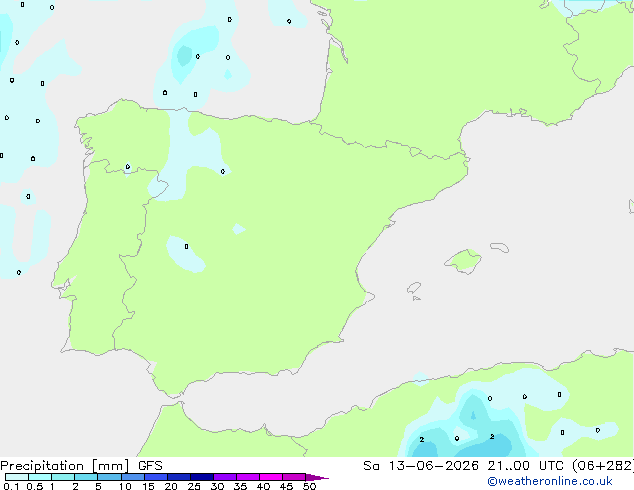The image size is (634, 490).
Task: Click the '50' legend scale label
Action: point(309,486)
